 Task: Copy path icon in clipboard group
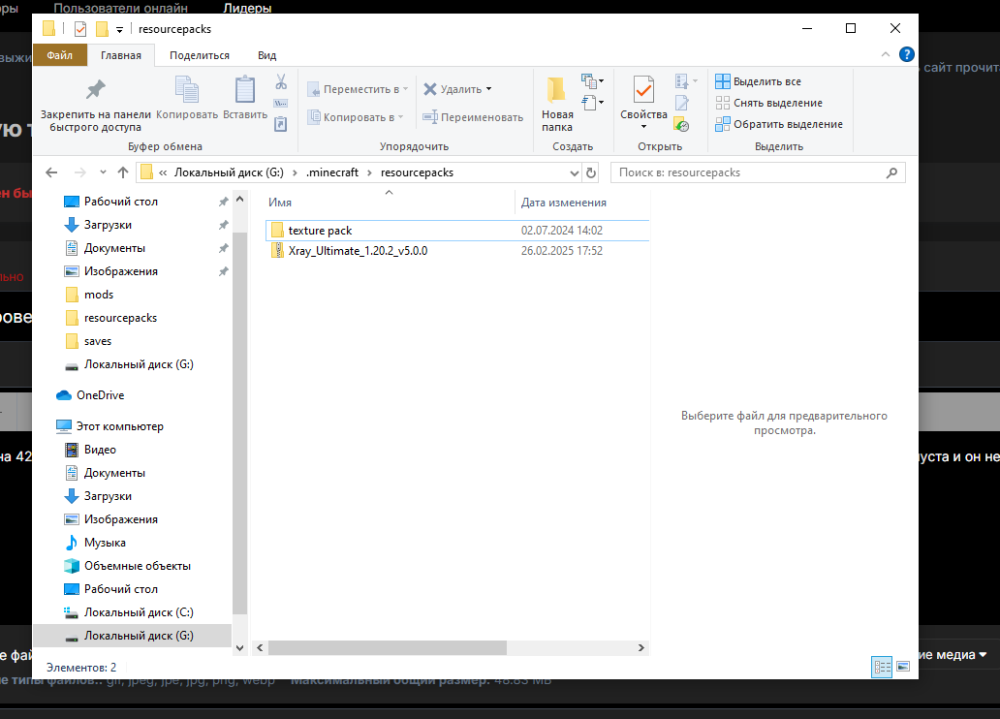[x=281, y=103]
